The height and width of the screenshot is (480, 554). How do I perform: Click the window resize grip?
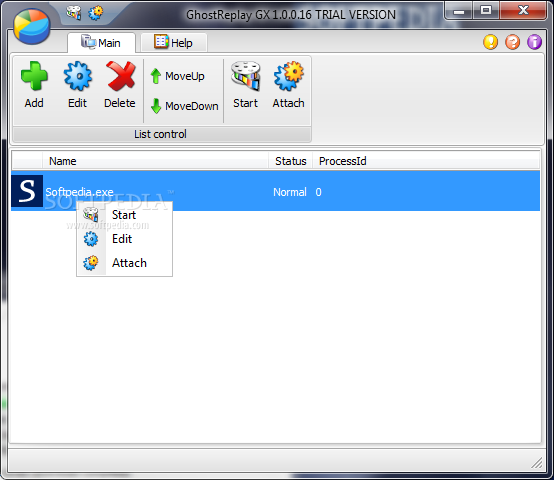(x=537, y=463)
